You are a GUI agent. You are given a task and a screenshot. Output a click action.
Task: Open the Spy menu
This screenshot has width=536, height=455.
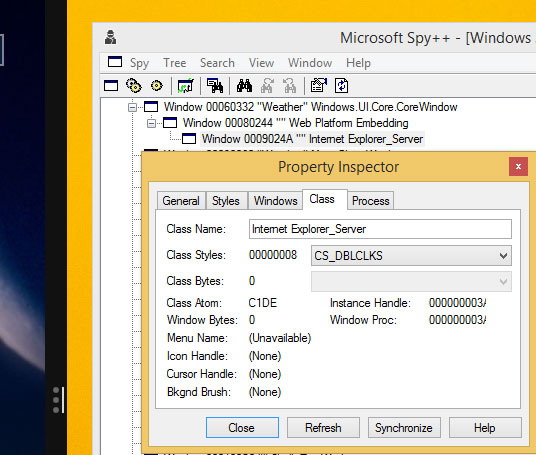[139, 63]
